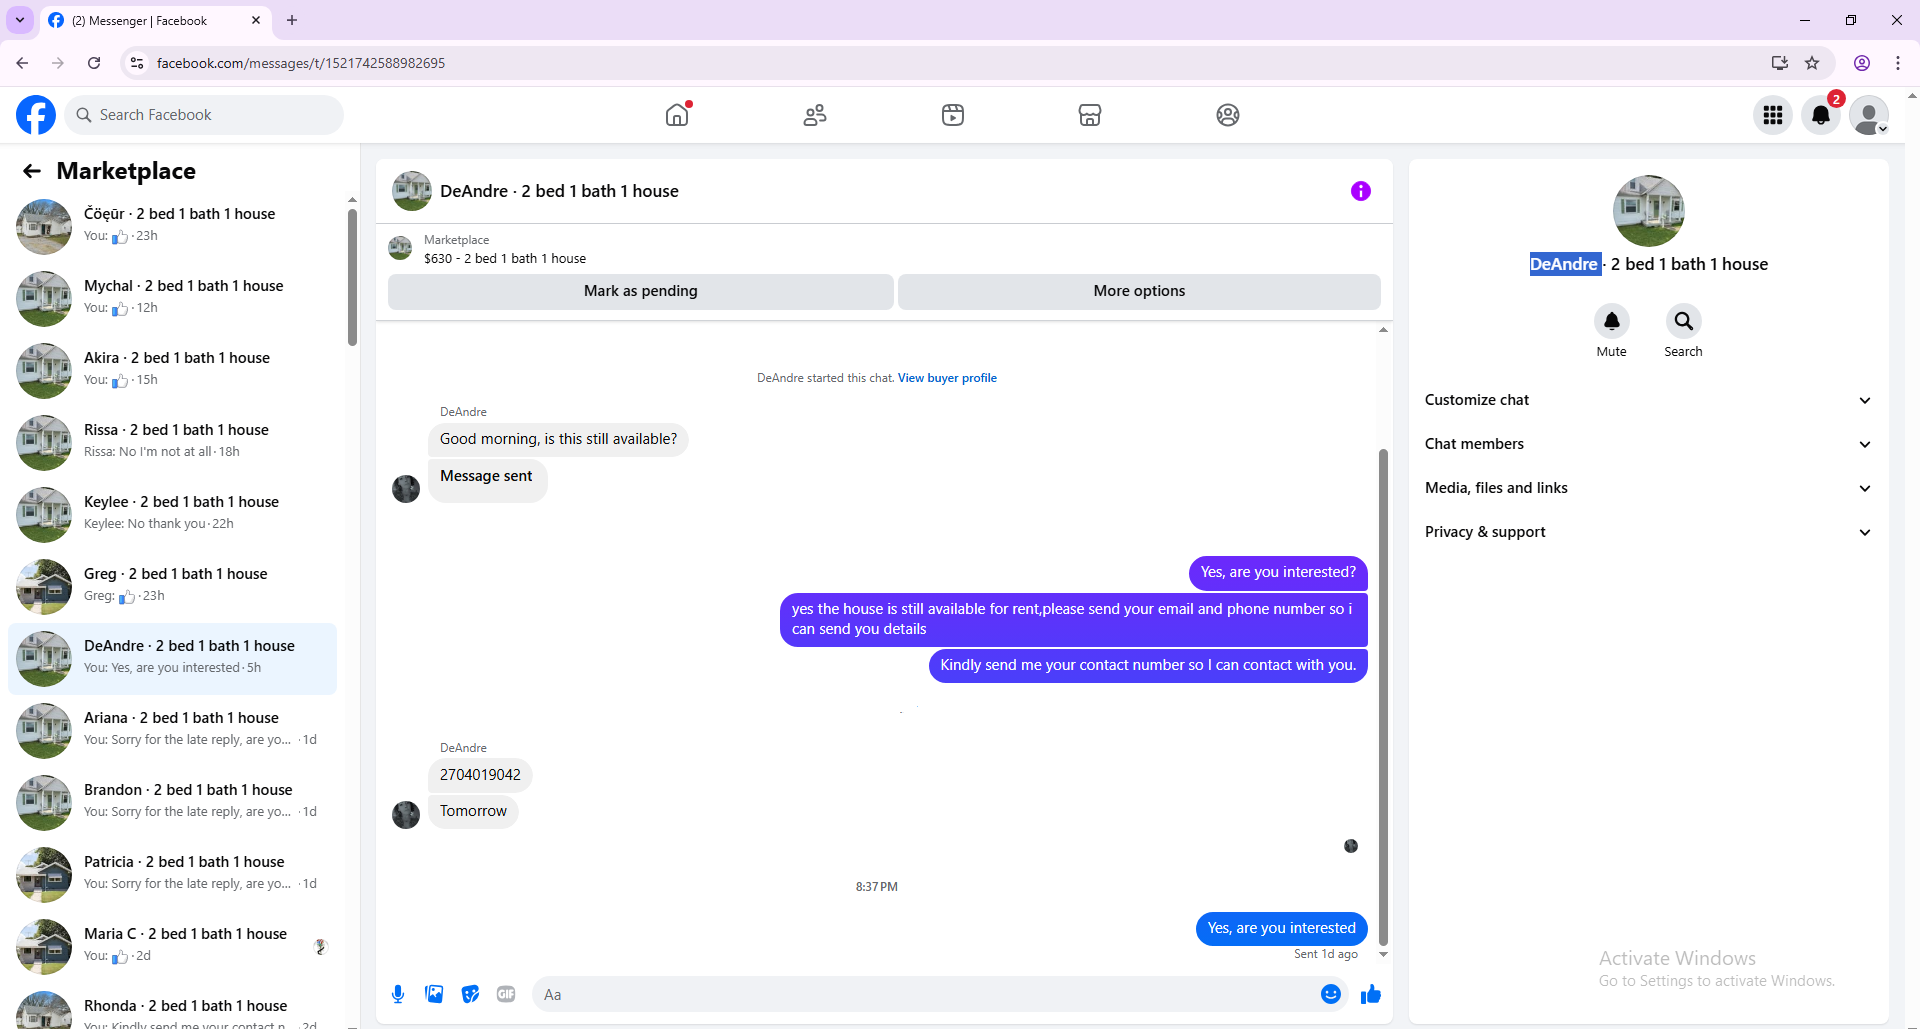Go back using browser back arrow

[22, 63]
